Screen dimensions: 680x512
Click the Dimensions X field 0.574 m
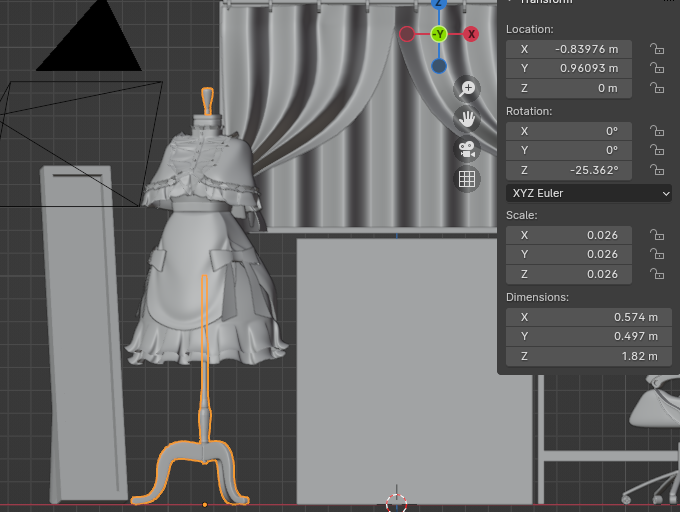[x=588, y=317]
